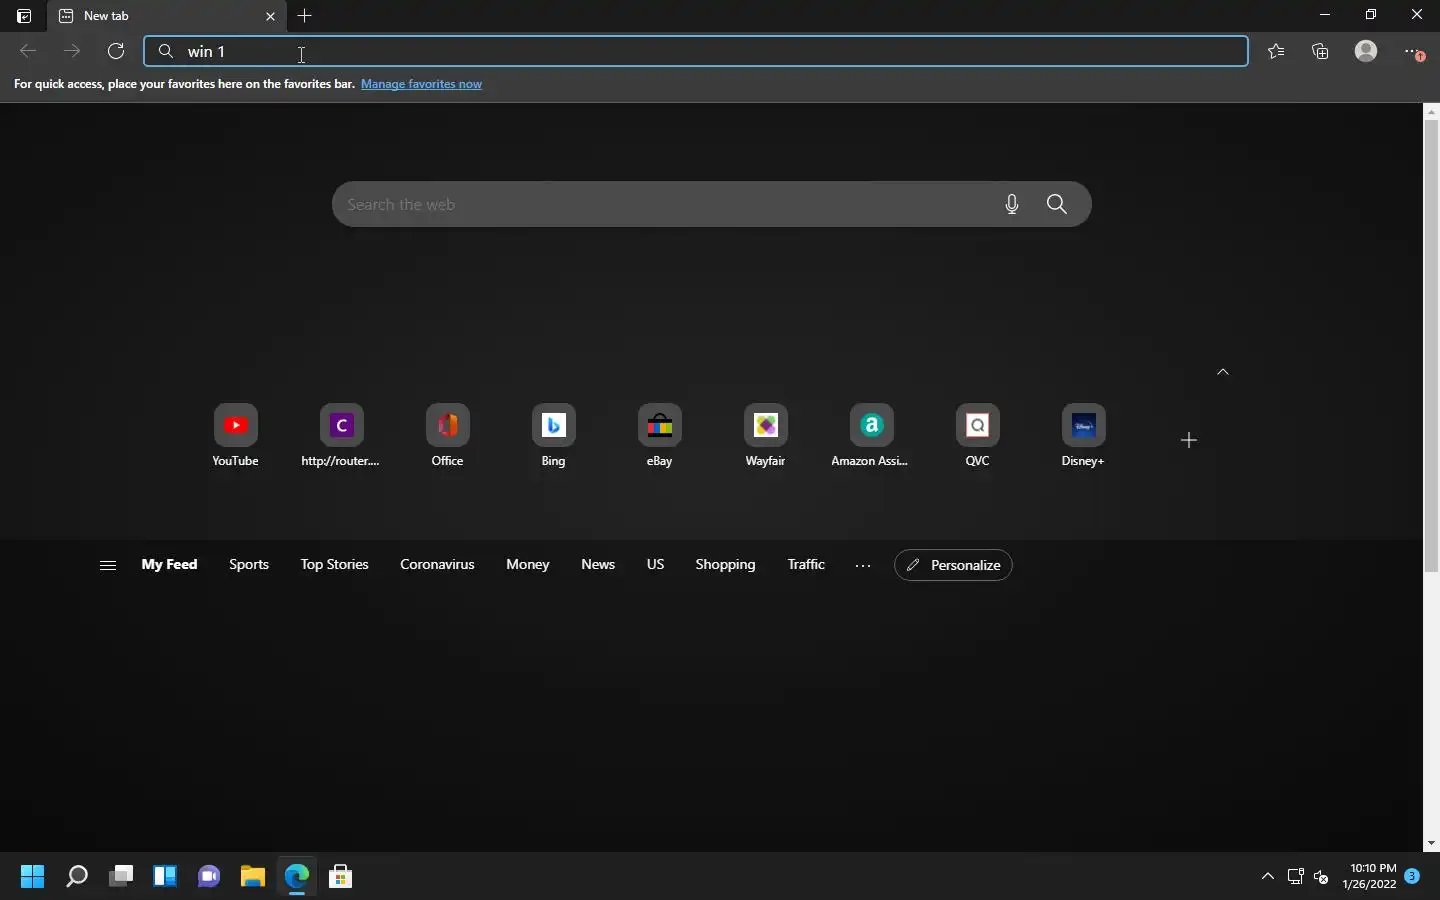The image size is (1440, 900).
Task: Open Widgets from the taskbar
Action: click(165, 877)
